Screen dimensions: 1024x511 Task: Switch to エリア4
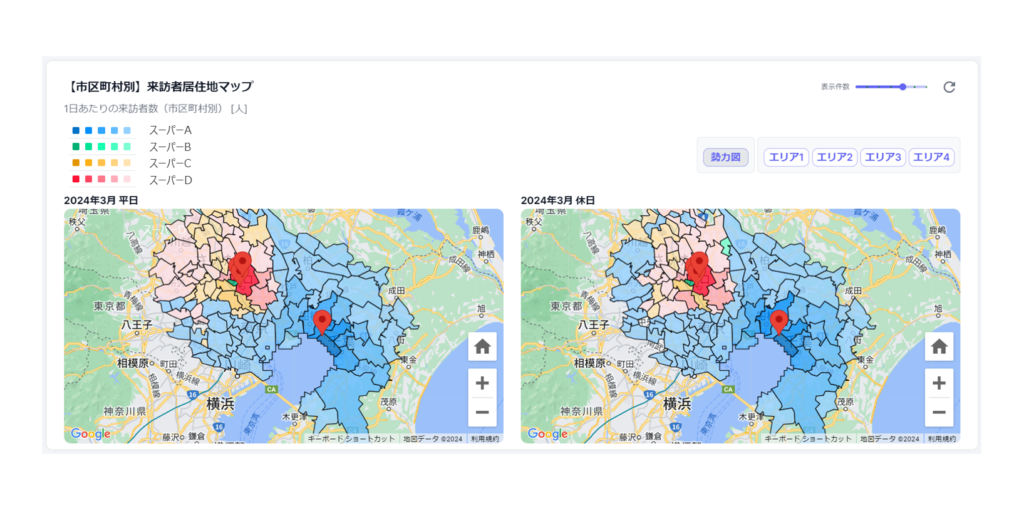(931, 157)
